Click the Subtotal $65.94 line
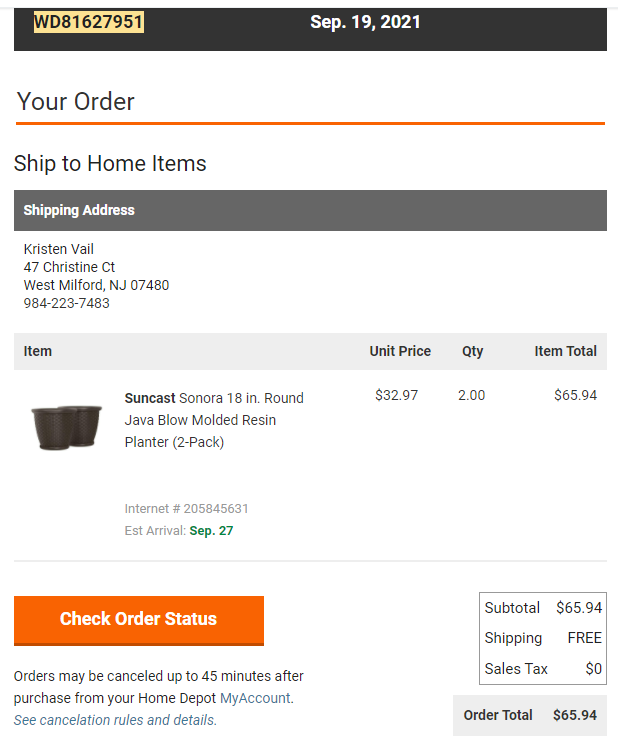 (543, 607)
